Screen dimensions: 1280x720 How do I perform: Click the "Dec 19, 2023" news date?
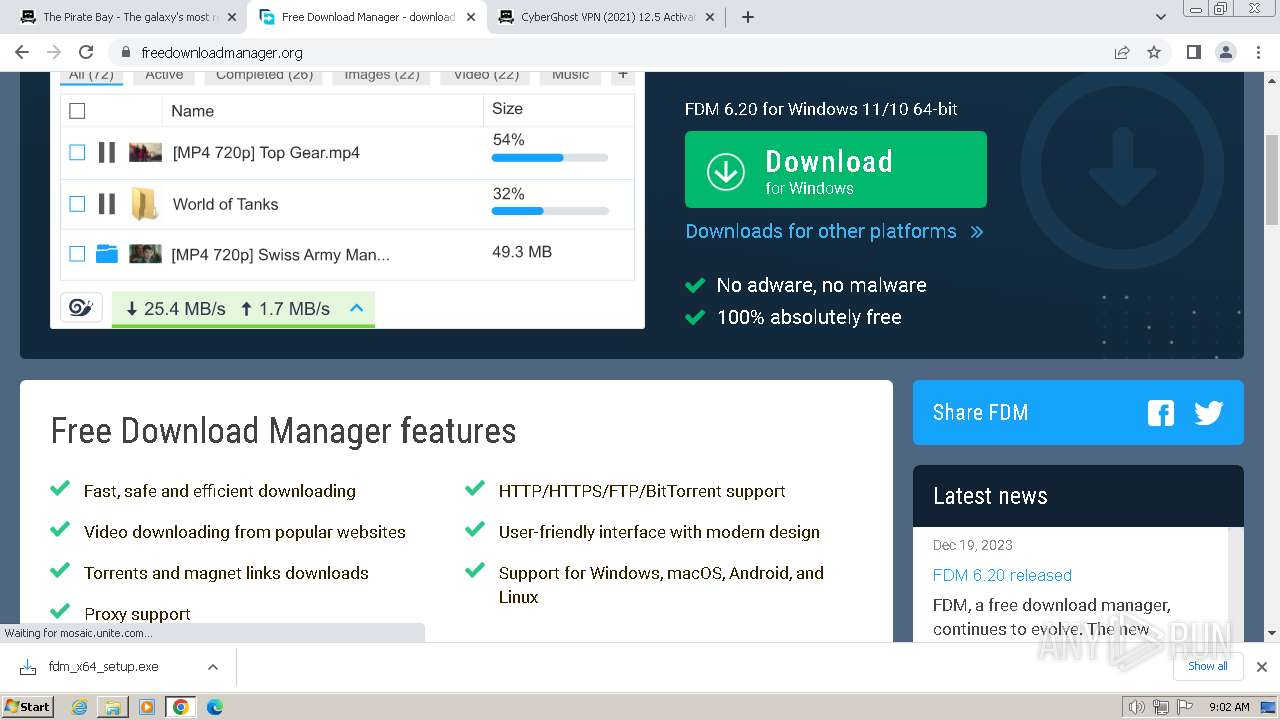pos(973,545)
